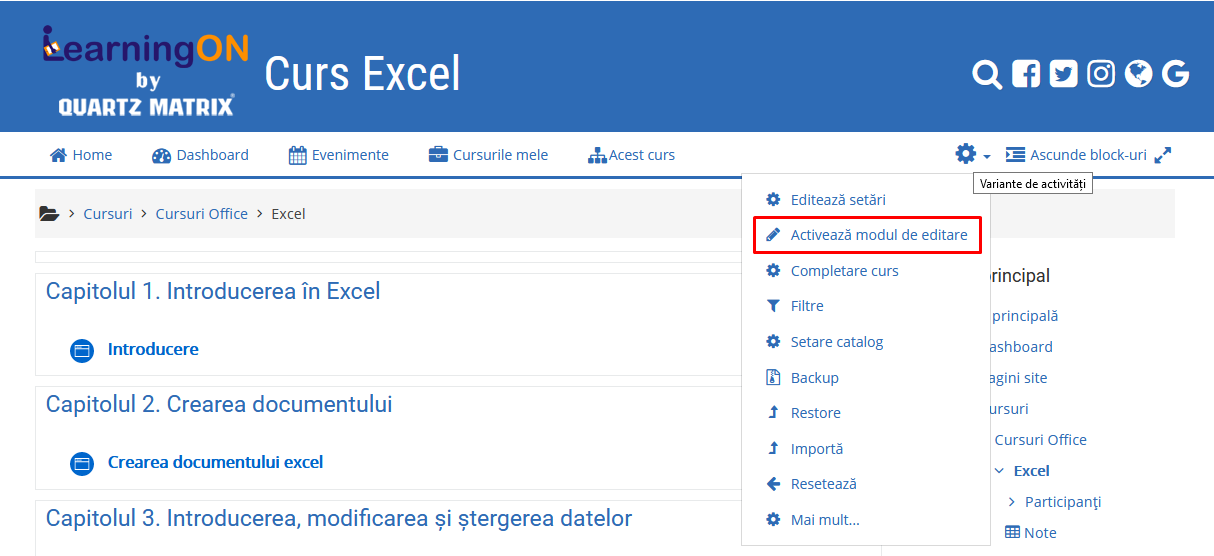Collapse the Excel tree node
This screenshot has width=1214, height=556.
(999, 471)
